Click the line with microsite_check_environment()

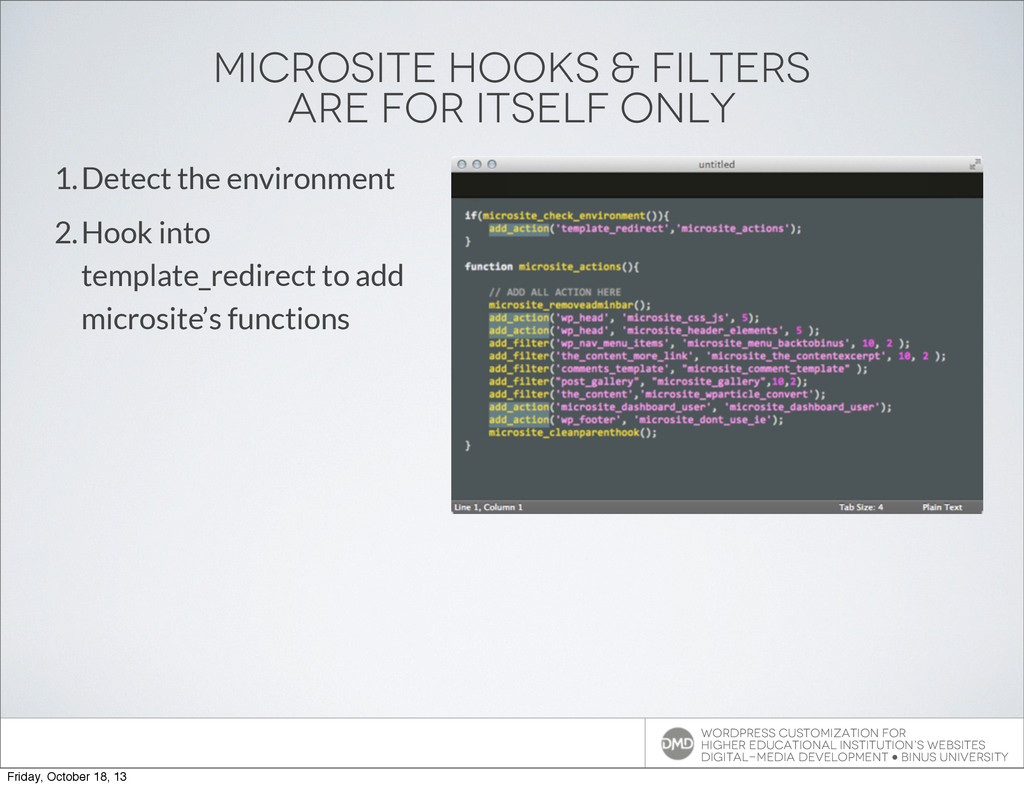click(567, 215)
